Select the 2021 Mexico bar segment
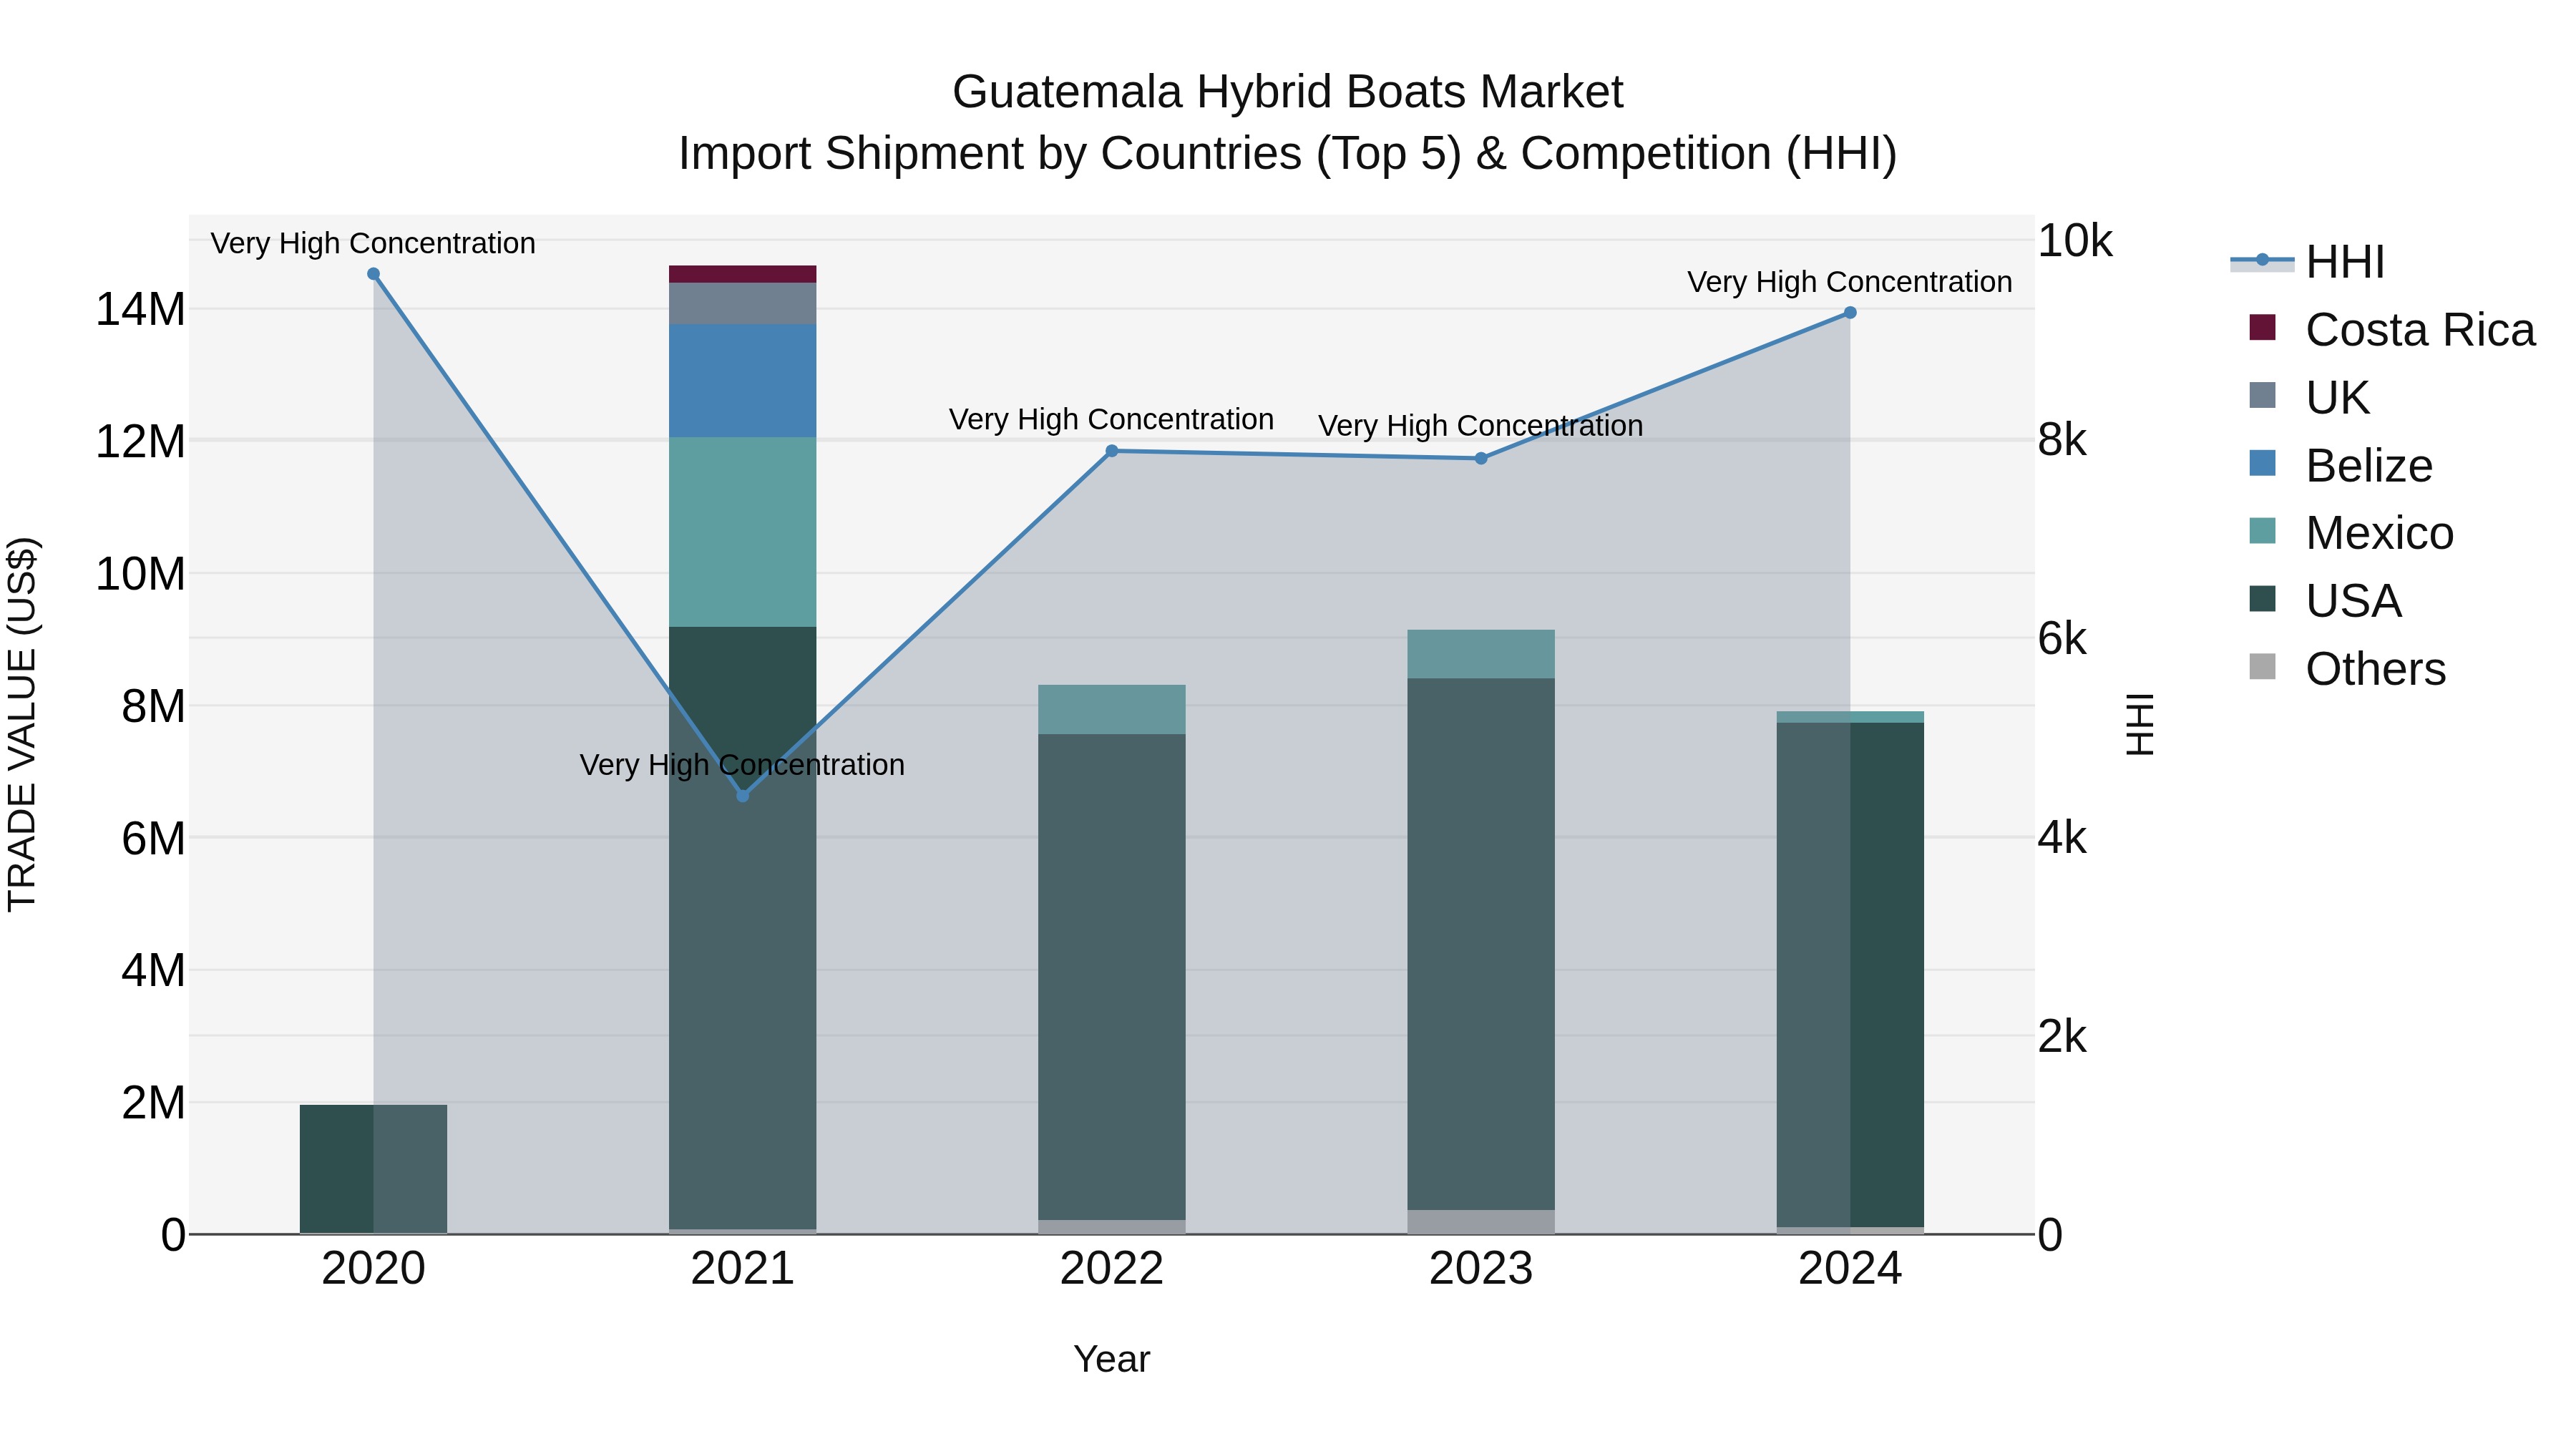The width and height of the screenshot is (2576, 1449). [x=742, y=532]
